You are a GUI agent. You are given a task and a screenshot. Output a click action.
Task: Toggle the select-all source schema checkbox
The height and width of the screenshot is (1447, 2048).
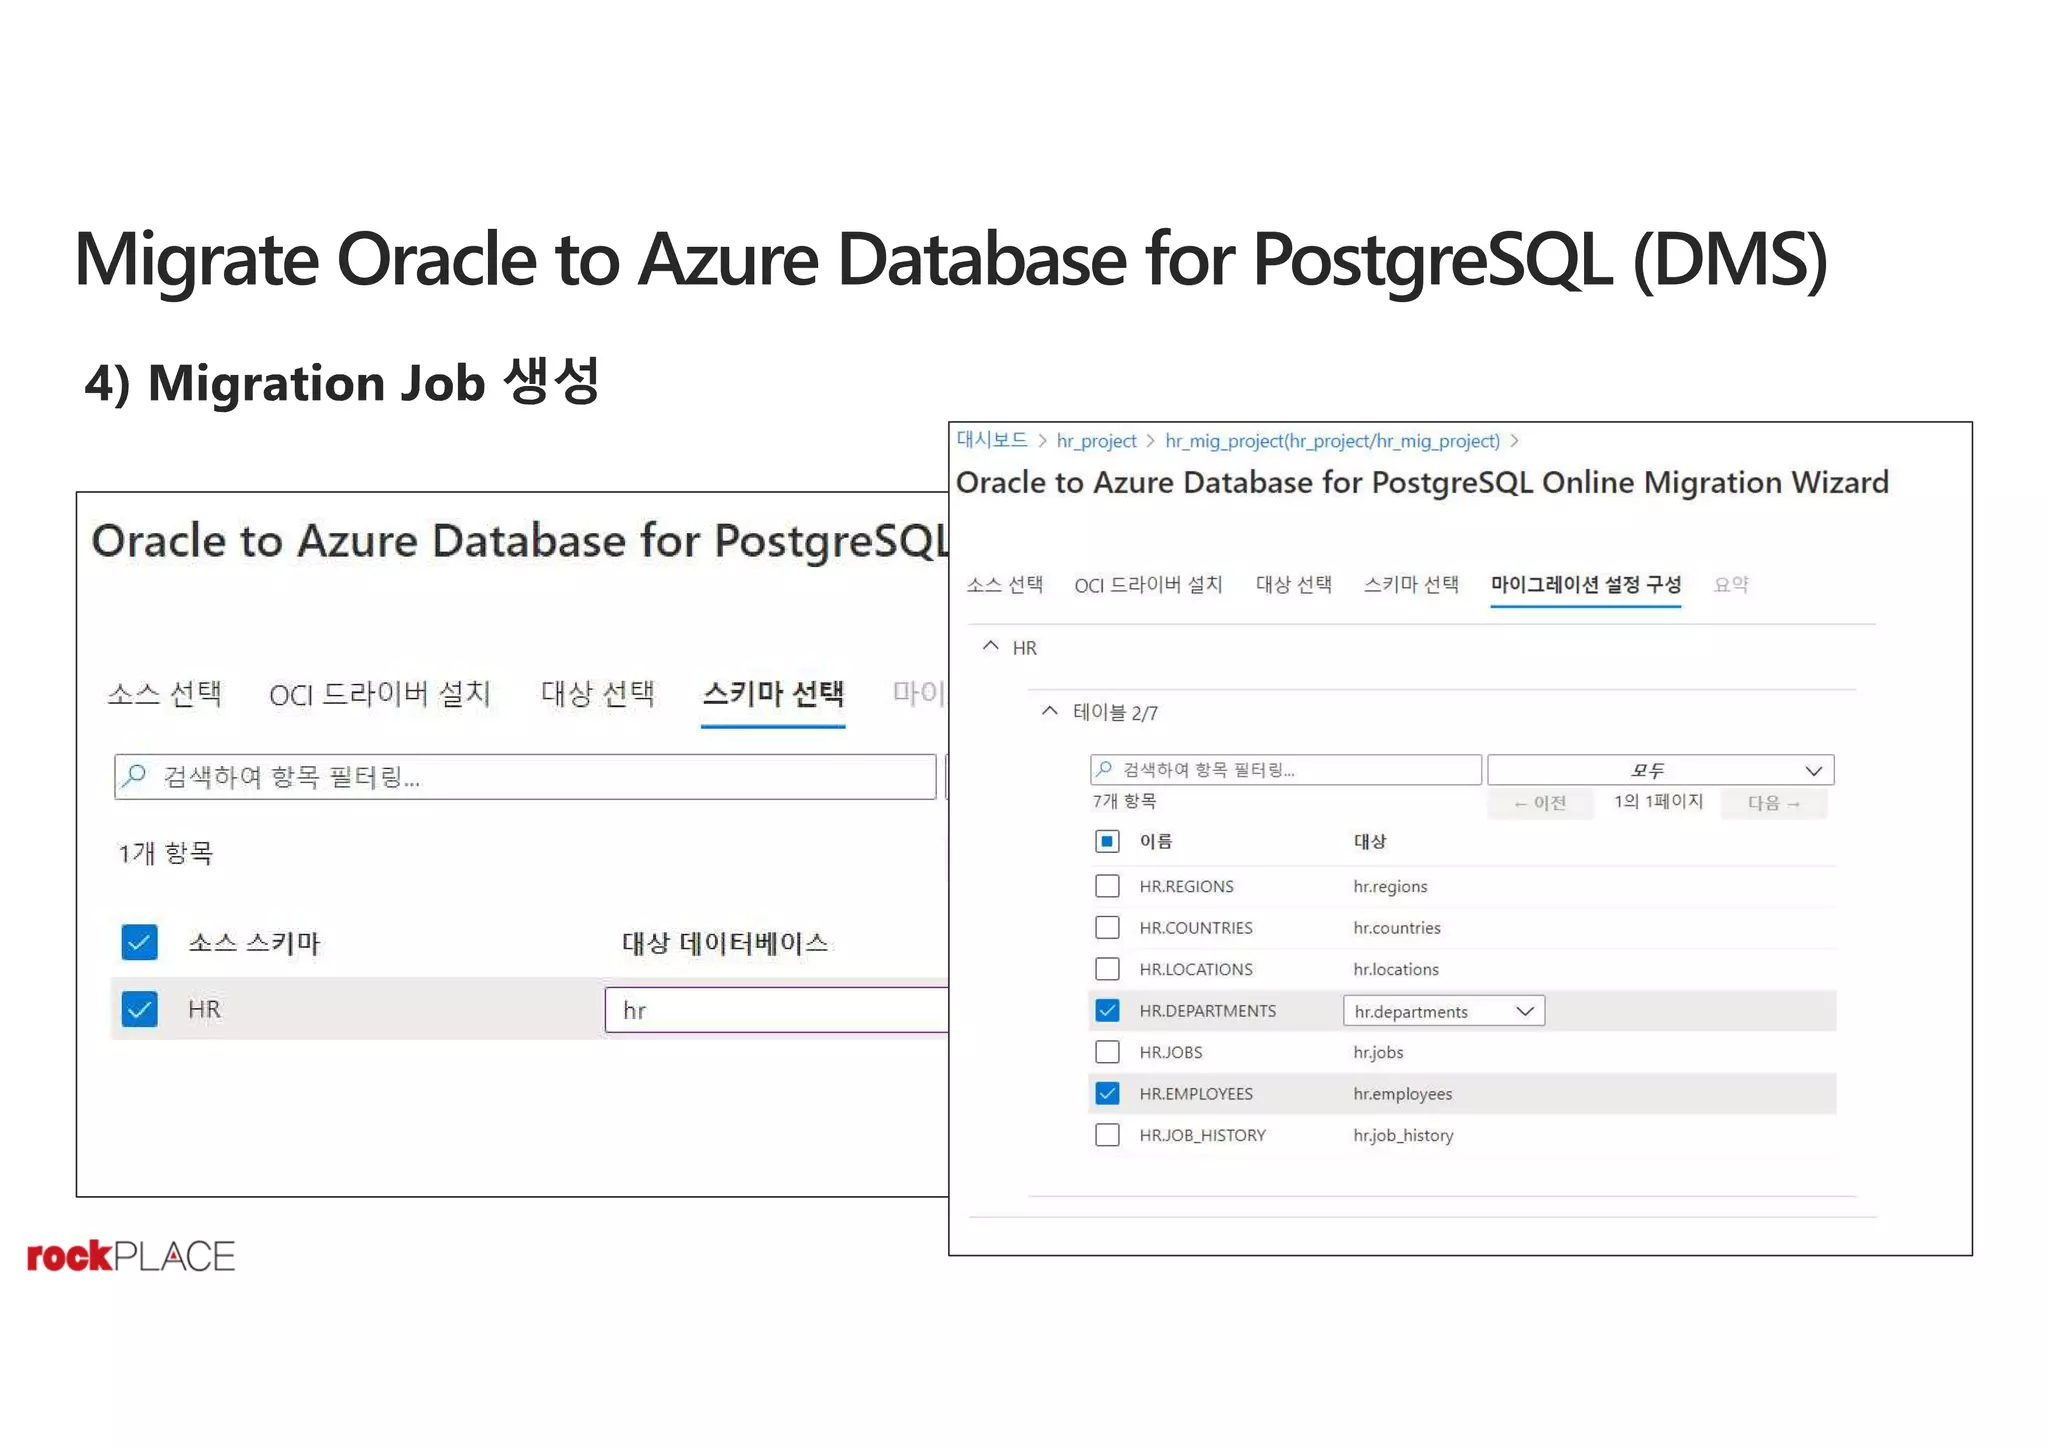click(x=140, y=942)
